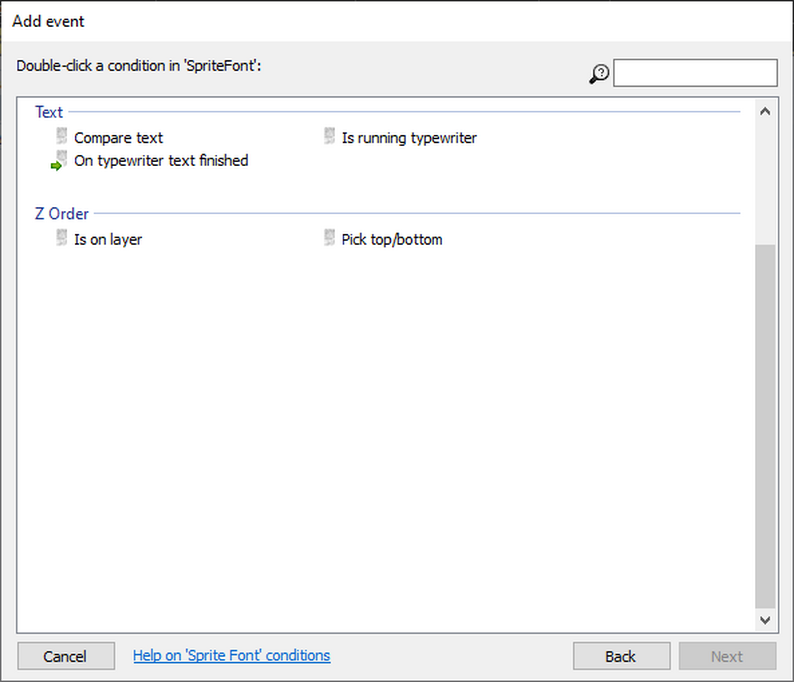Click the 'Text' category heading
This screenshot has height=682, width=794.
coord(49,112)
